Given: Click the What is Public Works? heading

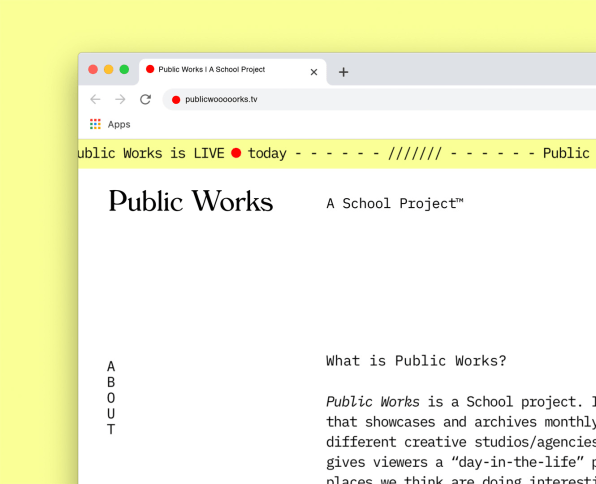Looking at the screenshot, I should coord(416,360).
